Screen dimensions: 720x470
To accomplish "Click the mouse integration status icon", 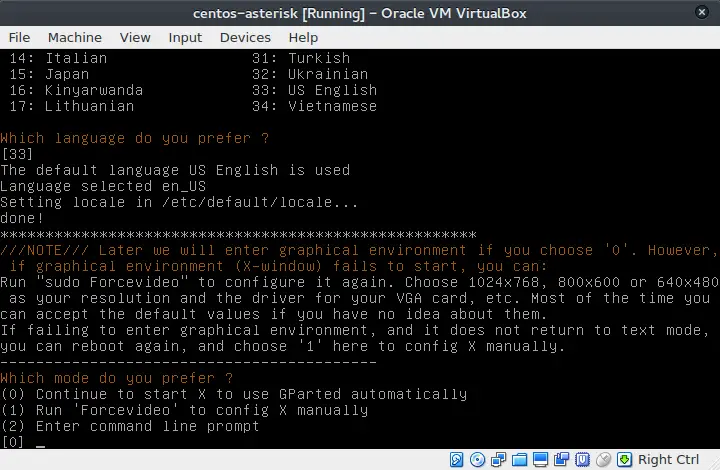I will point(603,459).
